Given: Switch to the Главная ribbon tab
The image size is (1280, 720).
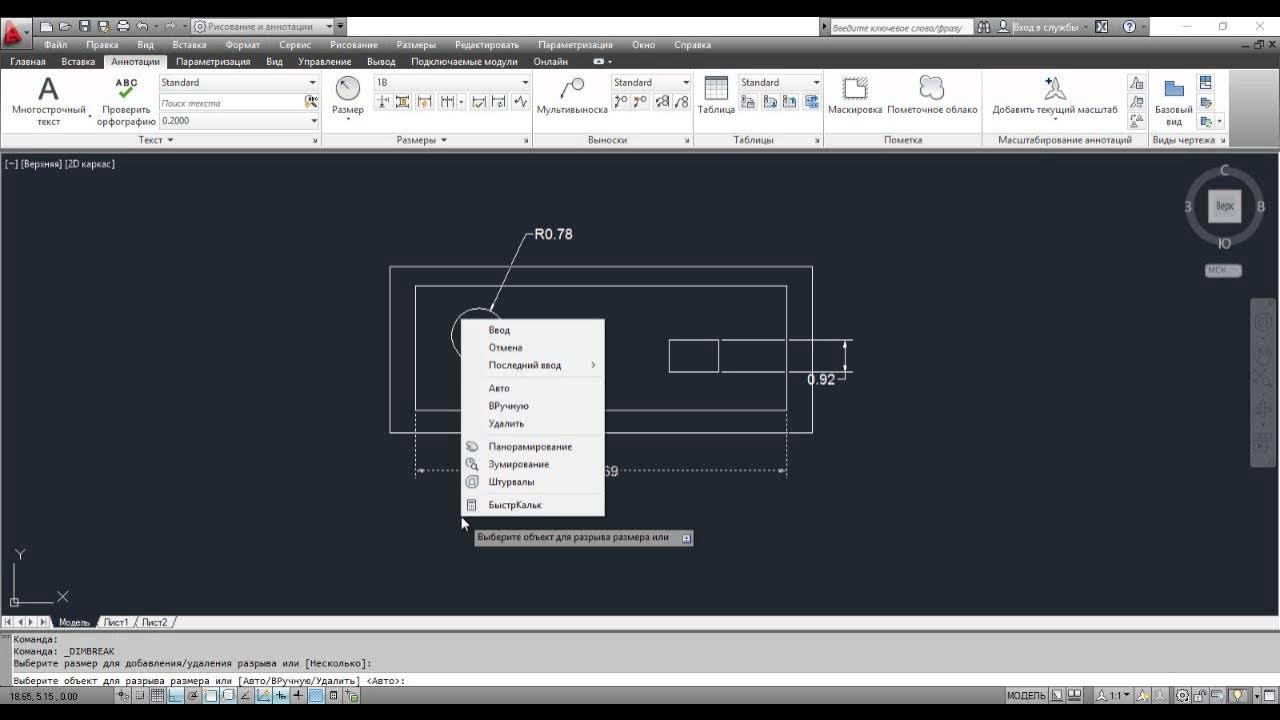Looking at the screenshot, I should pyautogui.click(x=28, y=62).
